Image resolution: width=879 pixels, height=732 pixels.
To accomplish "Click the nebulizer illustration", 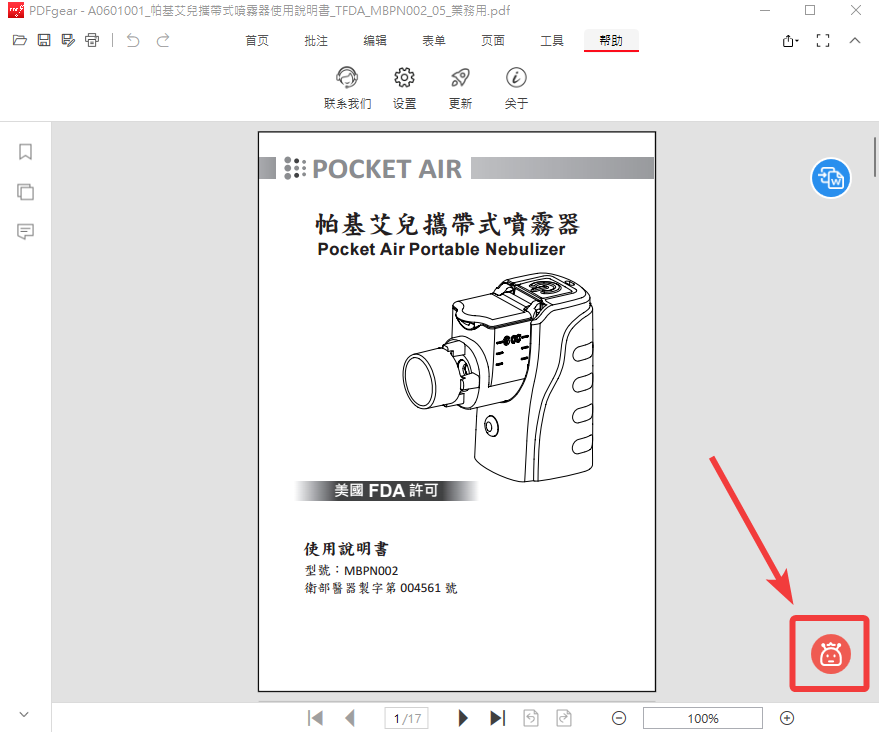I will tap(498, 377).
